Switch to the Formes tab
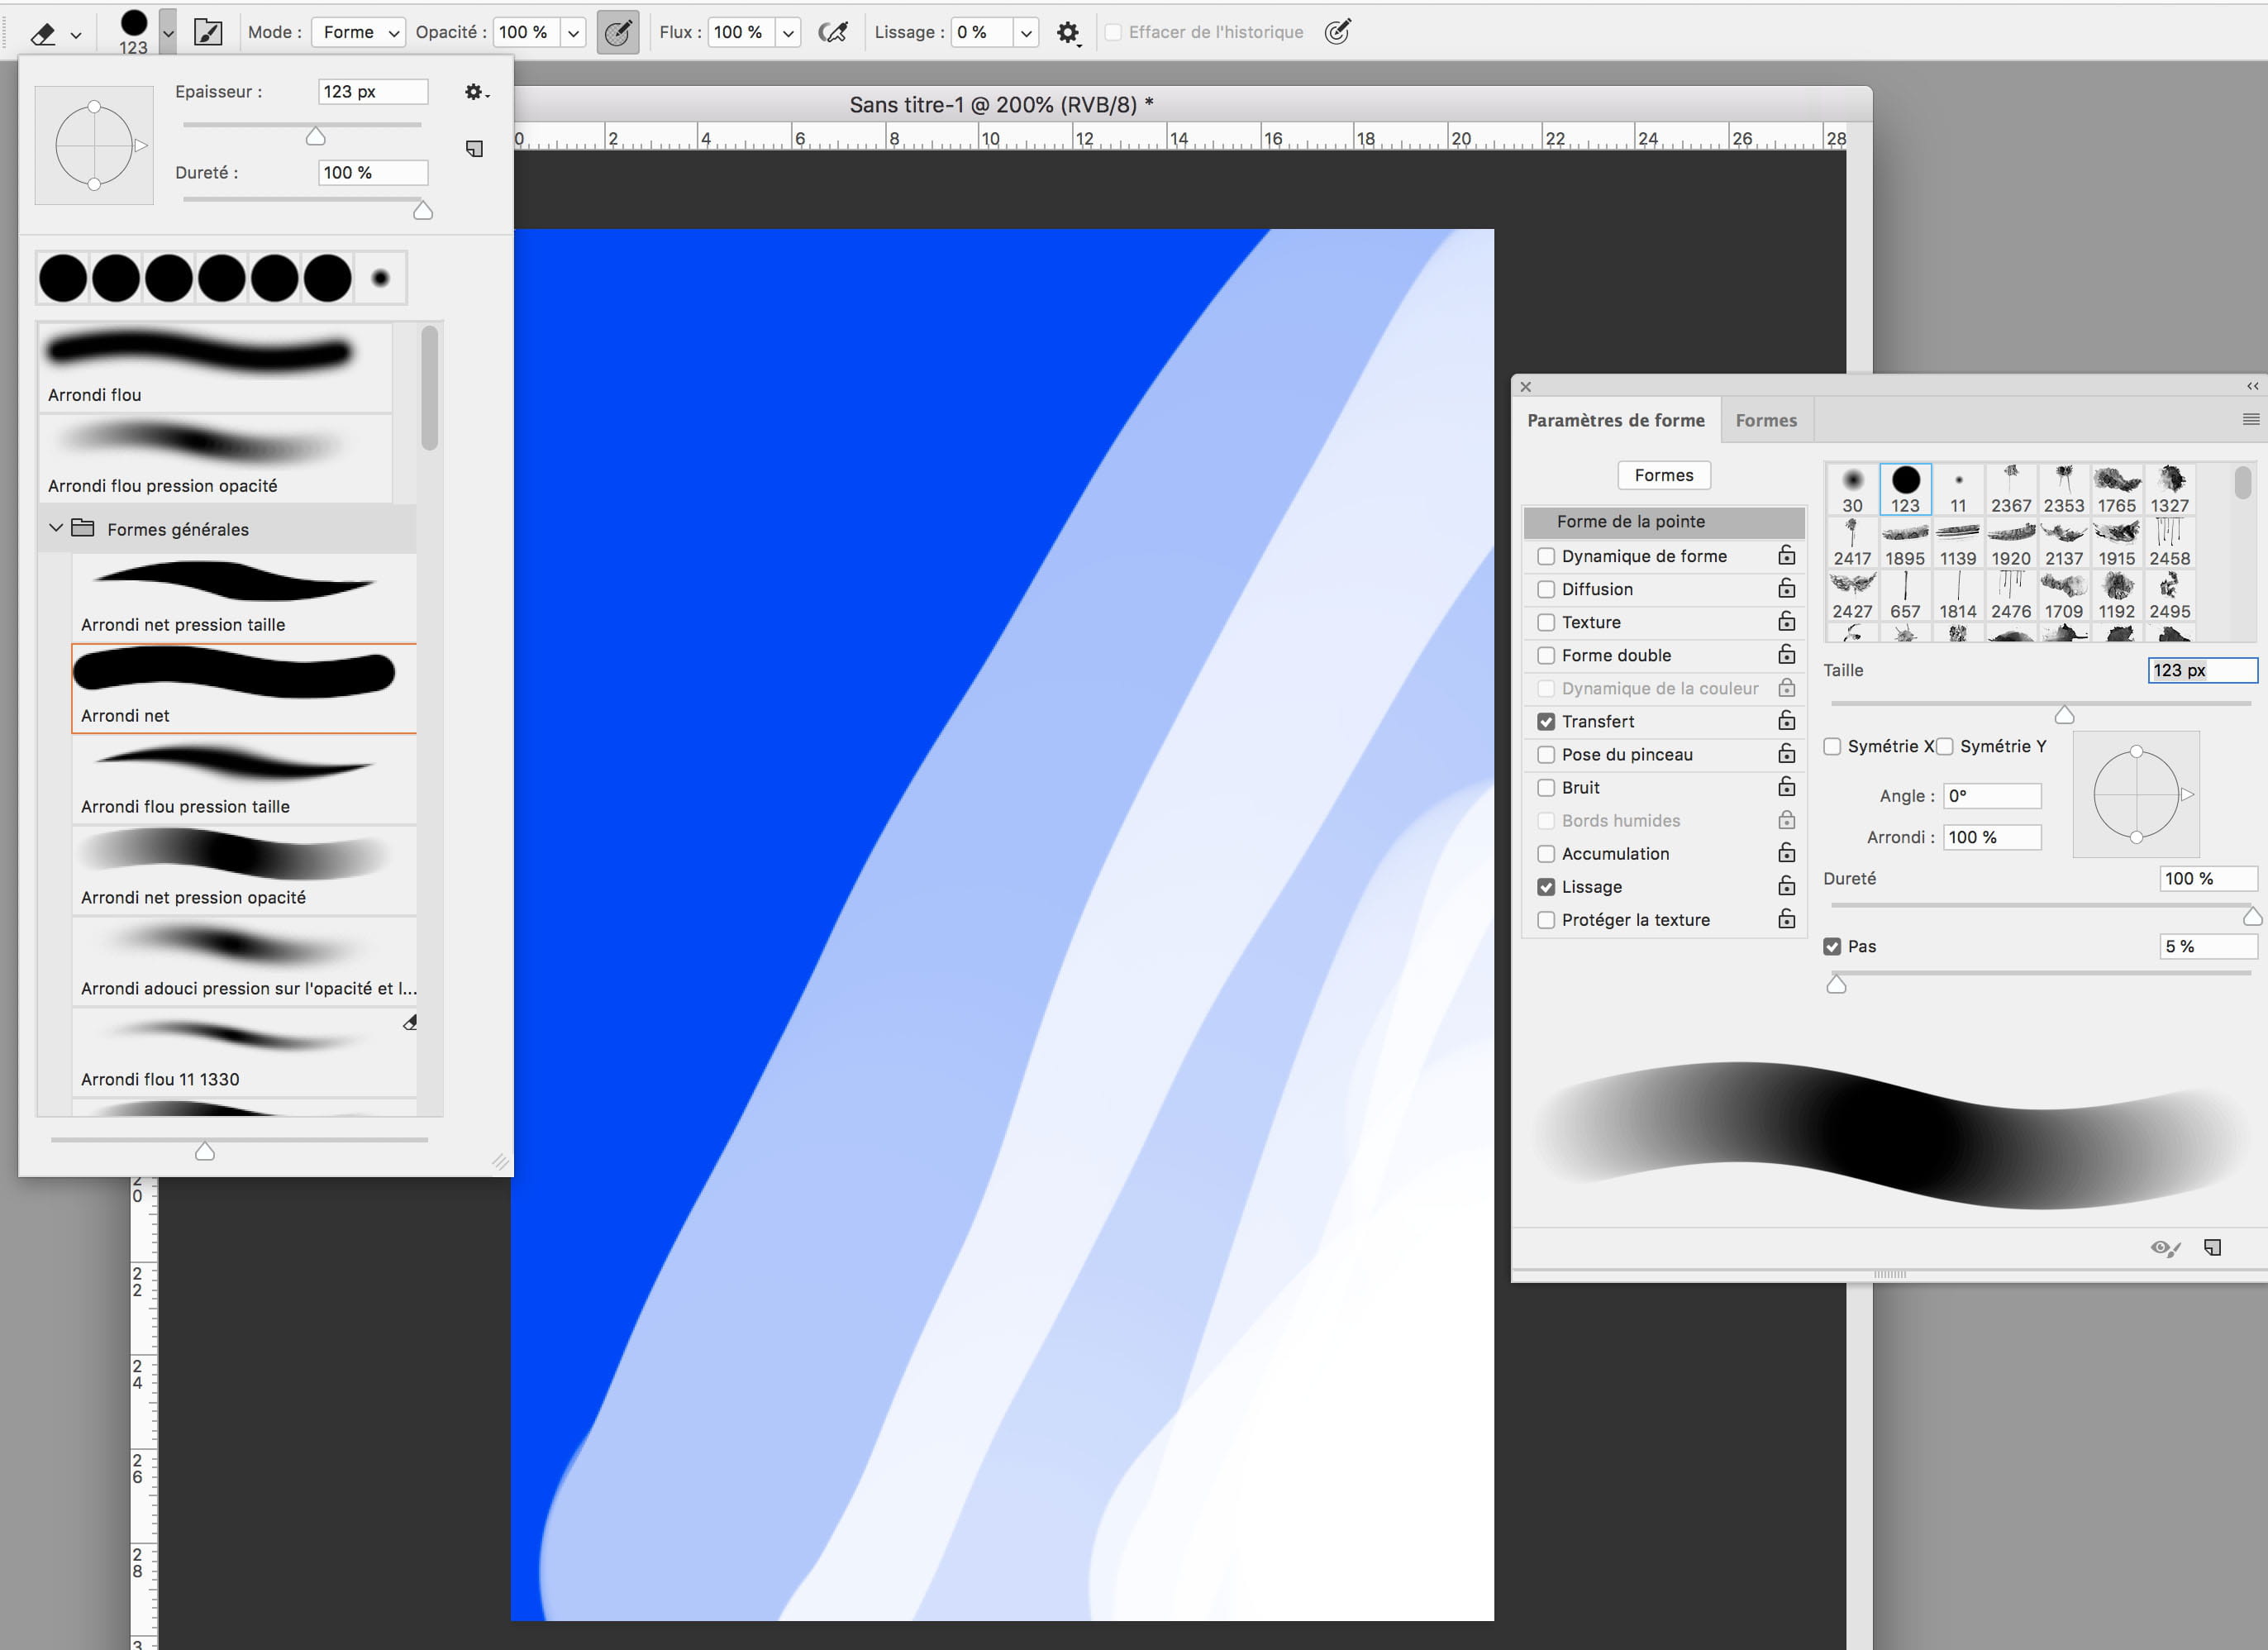 1766,420
